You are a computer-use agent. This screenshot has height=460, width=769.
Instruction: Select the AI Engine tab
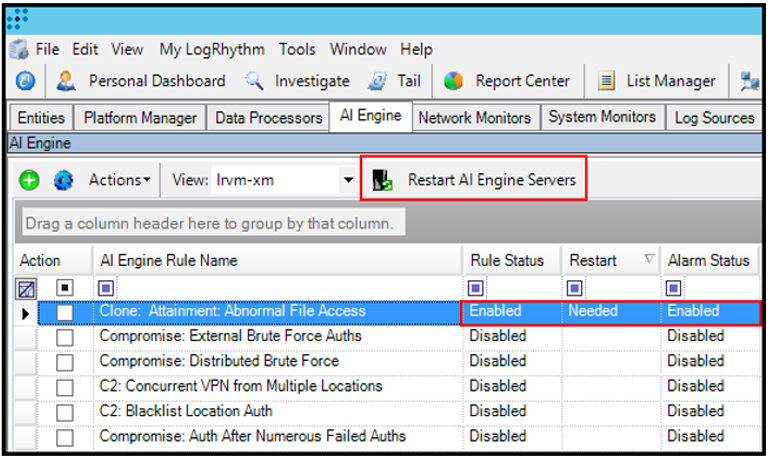371,116
